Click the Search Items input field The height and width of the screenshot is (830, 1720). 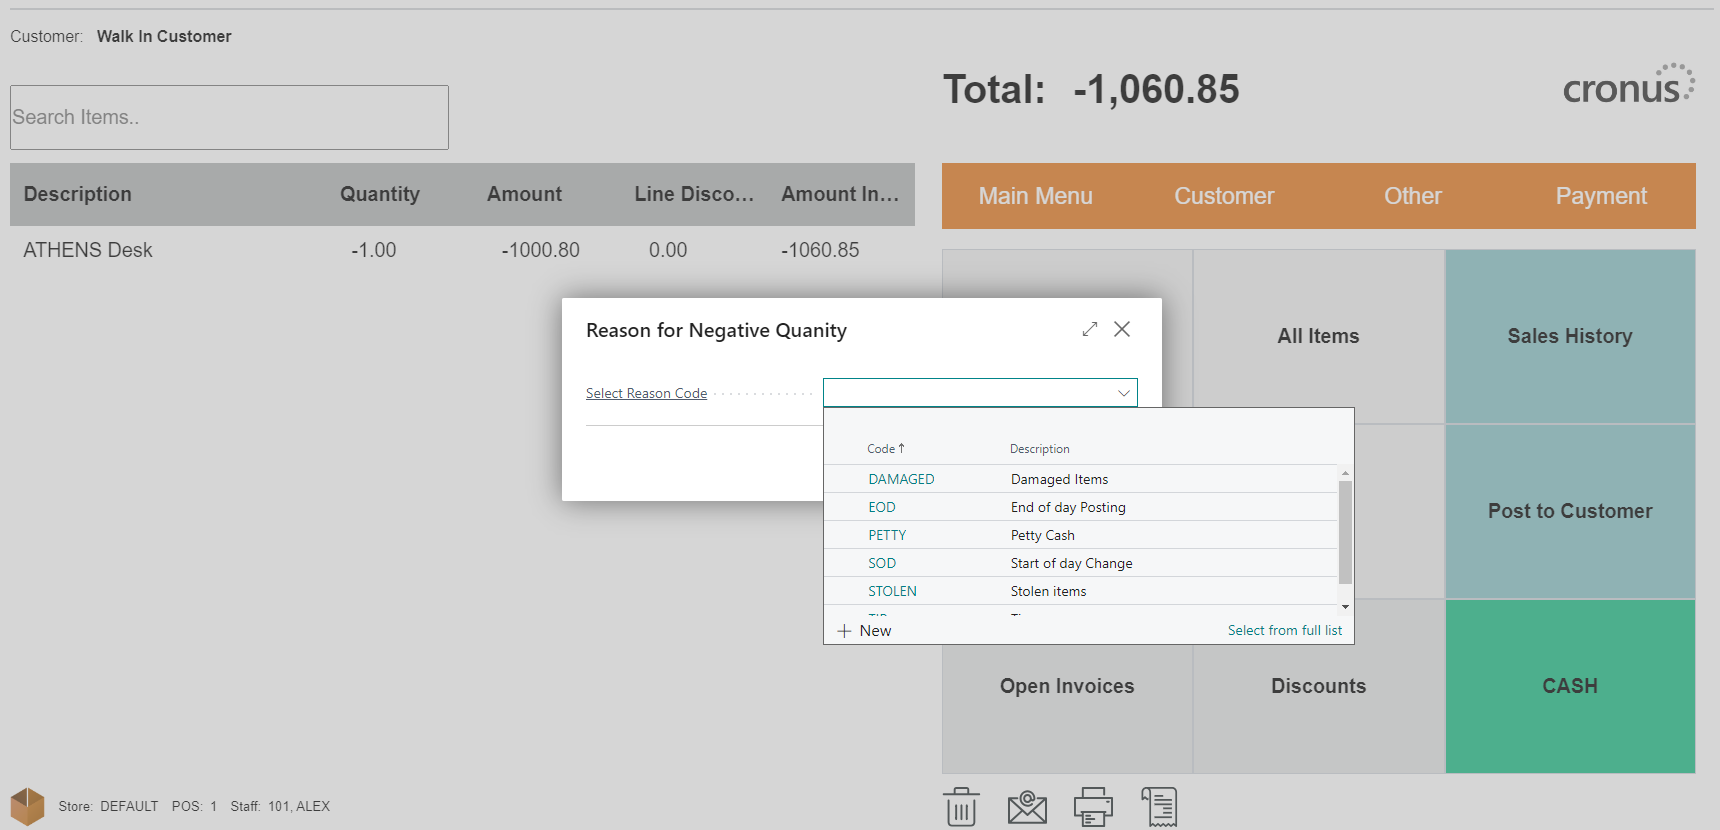[x=229, y=117]
